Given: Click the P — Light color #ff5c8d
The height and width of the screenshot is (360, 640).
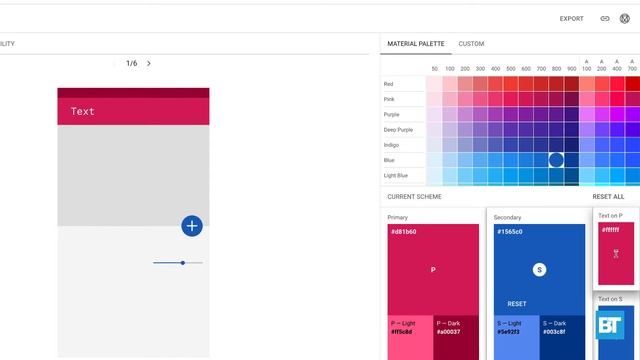Looking at the screenshot, I should coord(410,338).
